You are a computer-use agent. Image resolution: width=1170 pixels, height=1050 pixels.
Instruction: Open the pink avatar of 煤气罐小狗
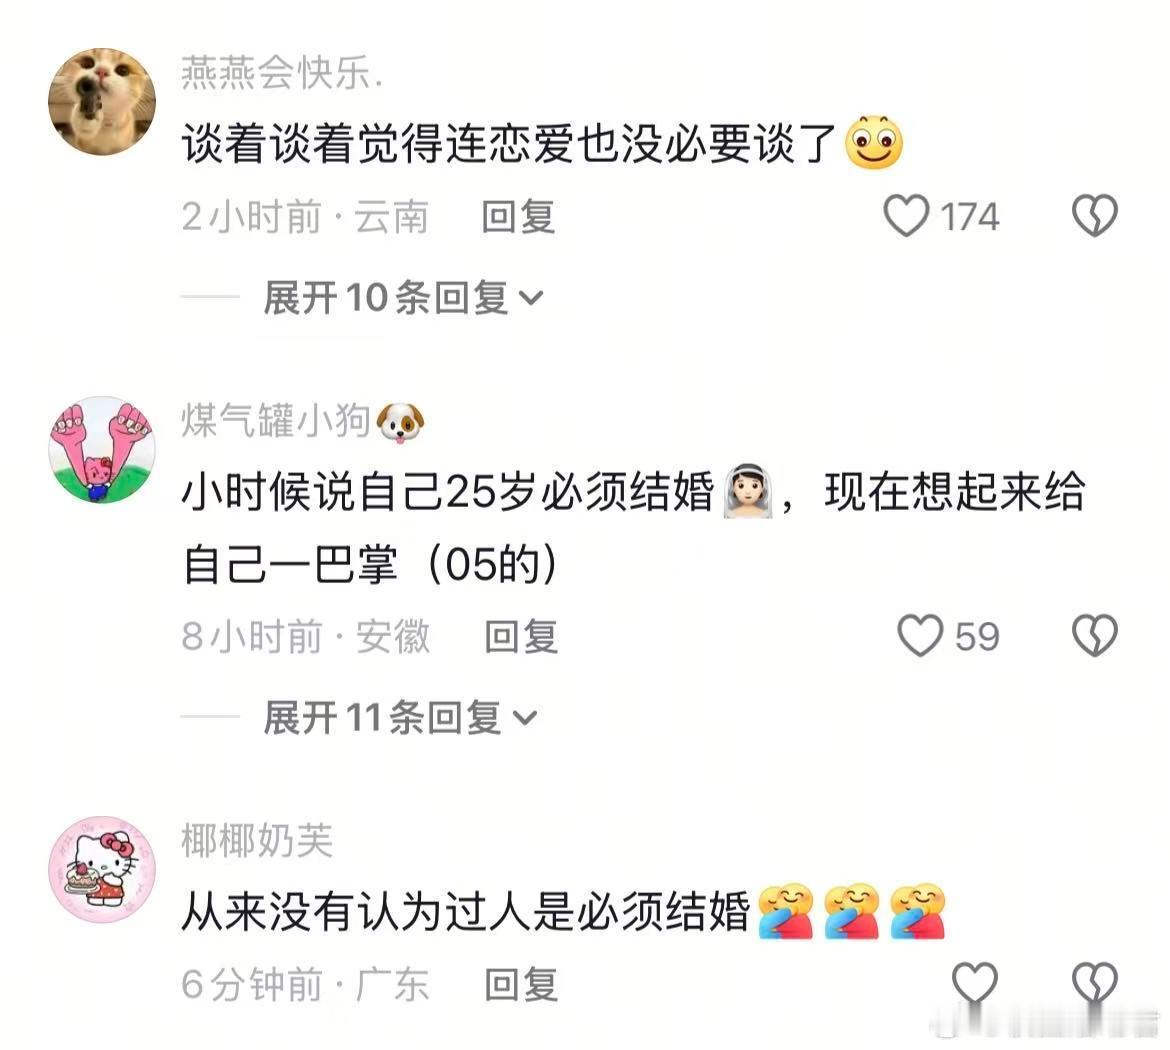(102, 450)
